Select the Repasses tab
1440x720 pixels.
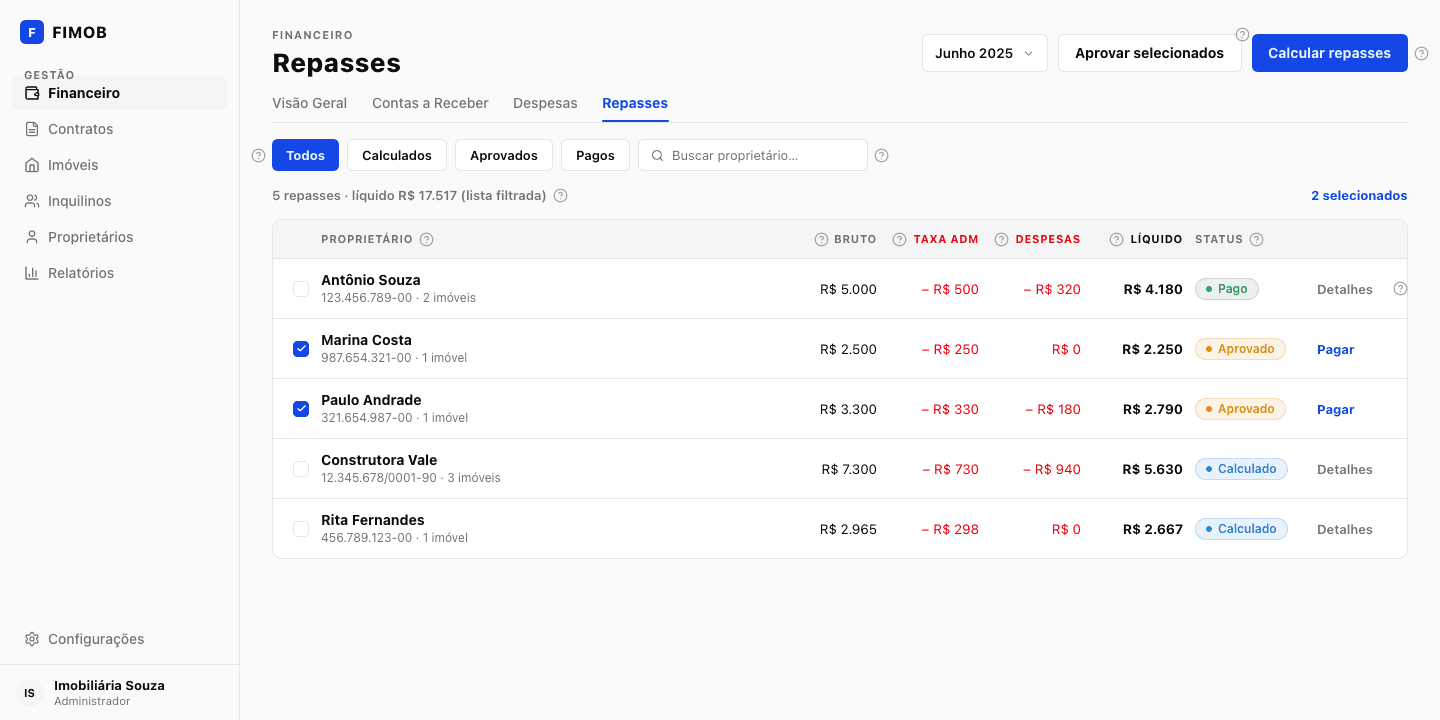635,103
